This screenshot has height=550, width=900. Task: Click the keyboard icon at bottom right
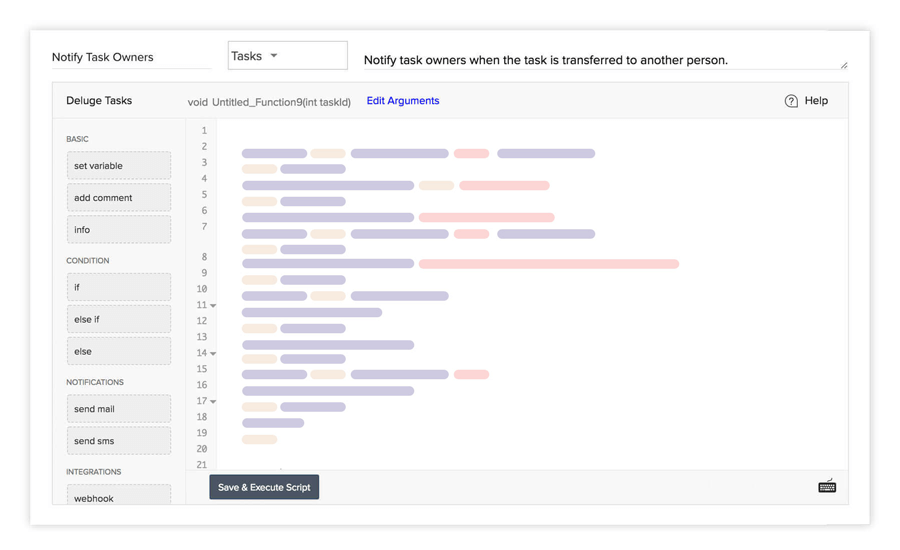coord(827,486)
